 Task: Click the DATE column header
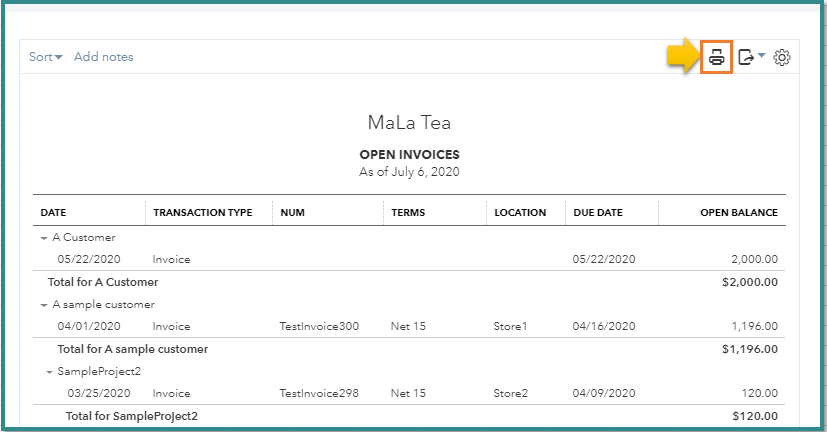pos(53,213)
